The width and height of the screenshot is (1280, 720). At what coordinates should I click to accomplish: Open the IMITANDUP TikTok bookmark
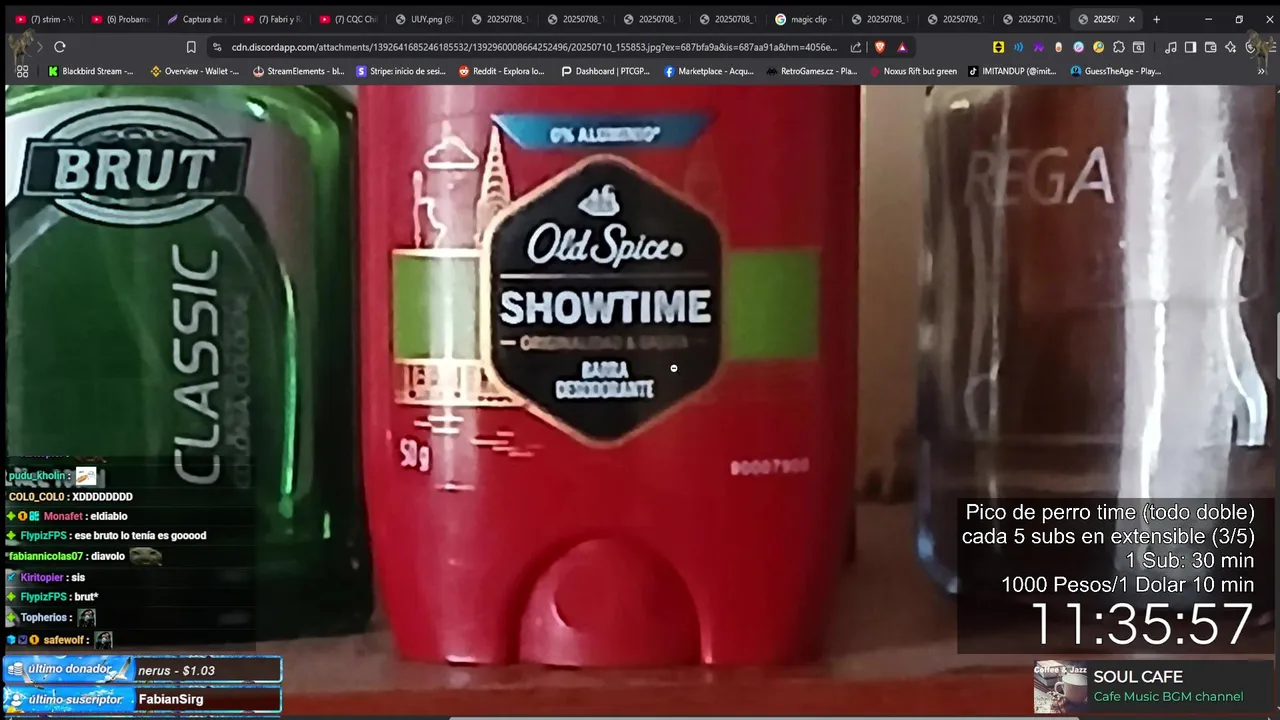[x=1012, y=71]
